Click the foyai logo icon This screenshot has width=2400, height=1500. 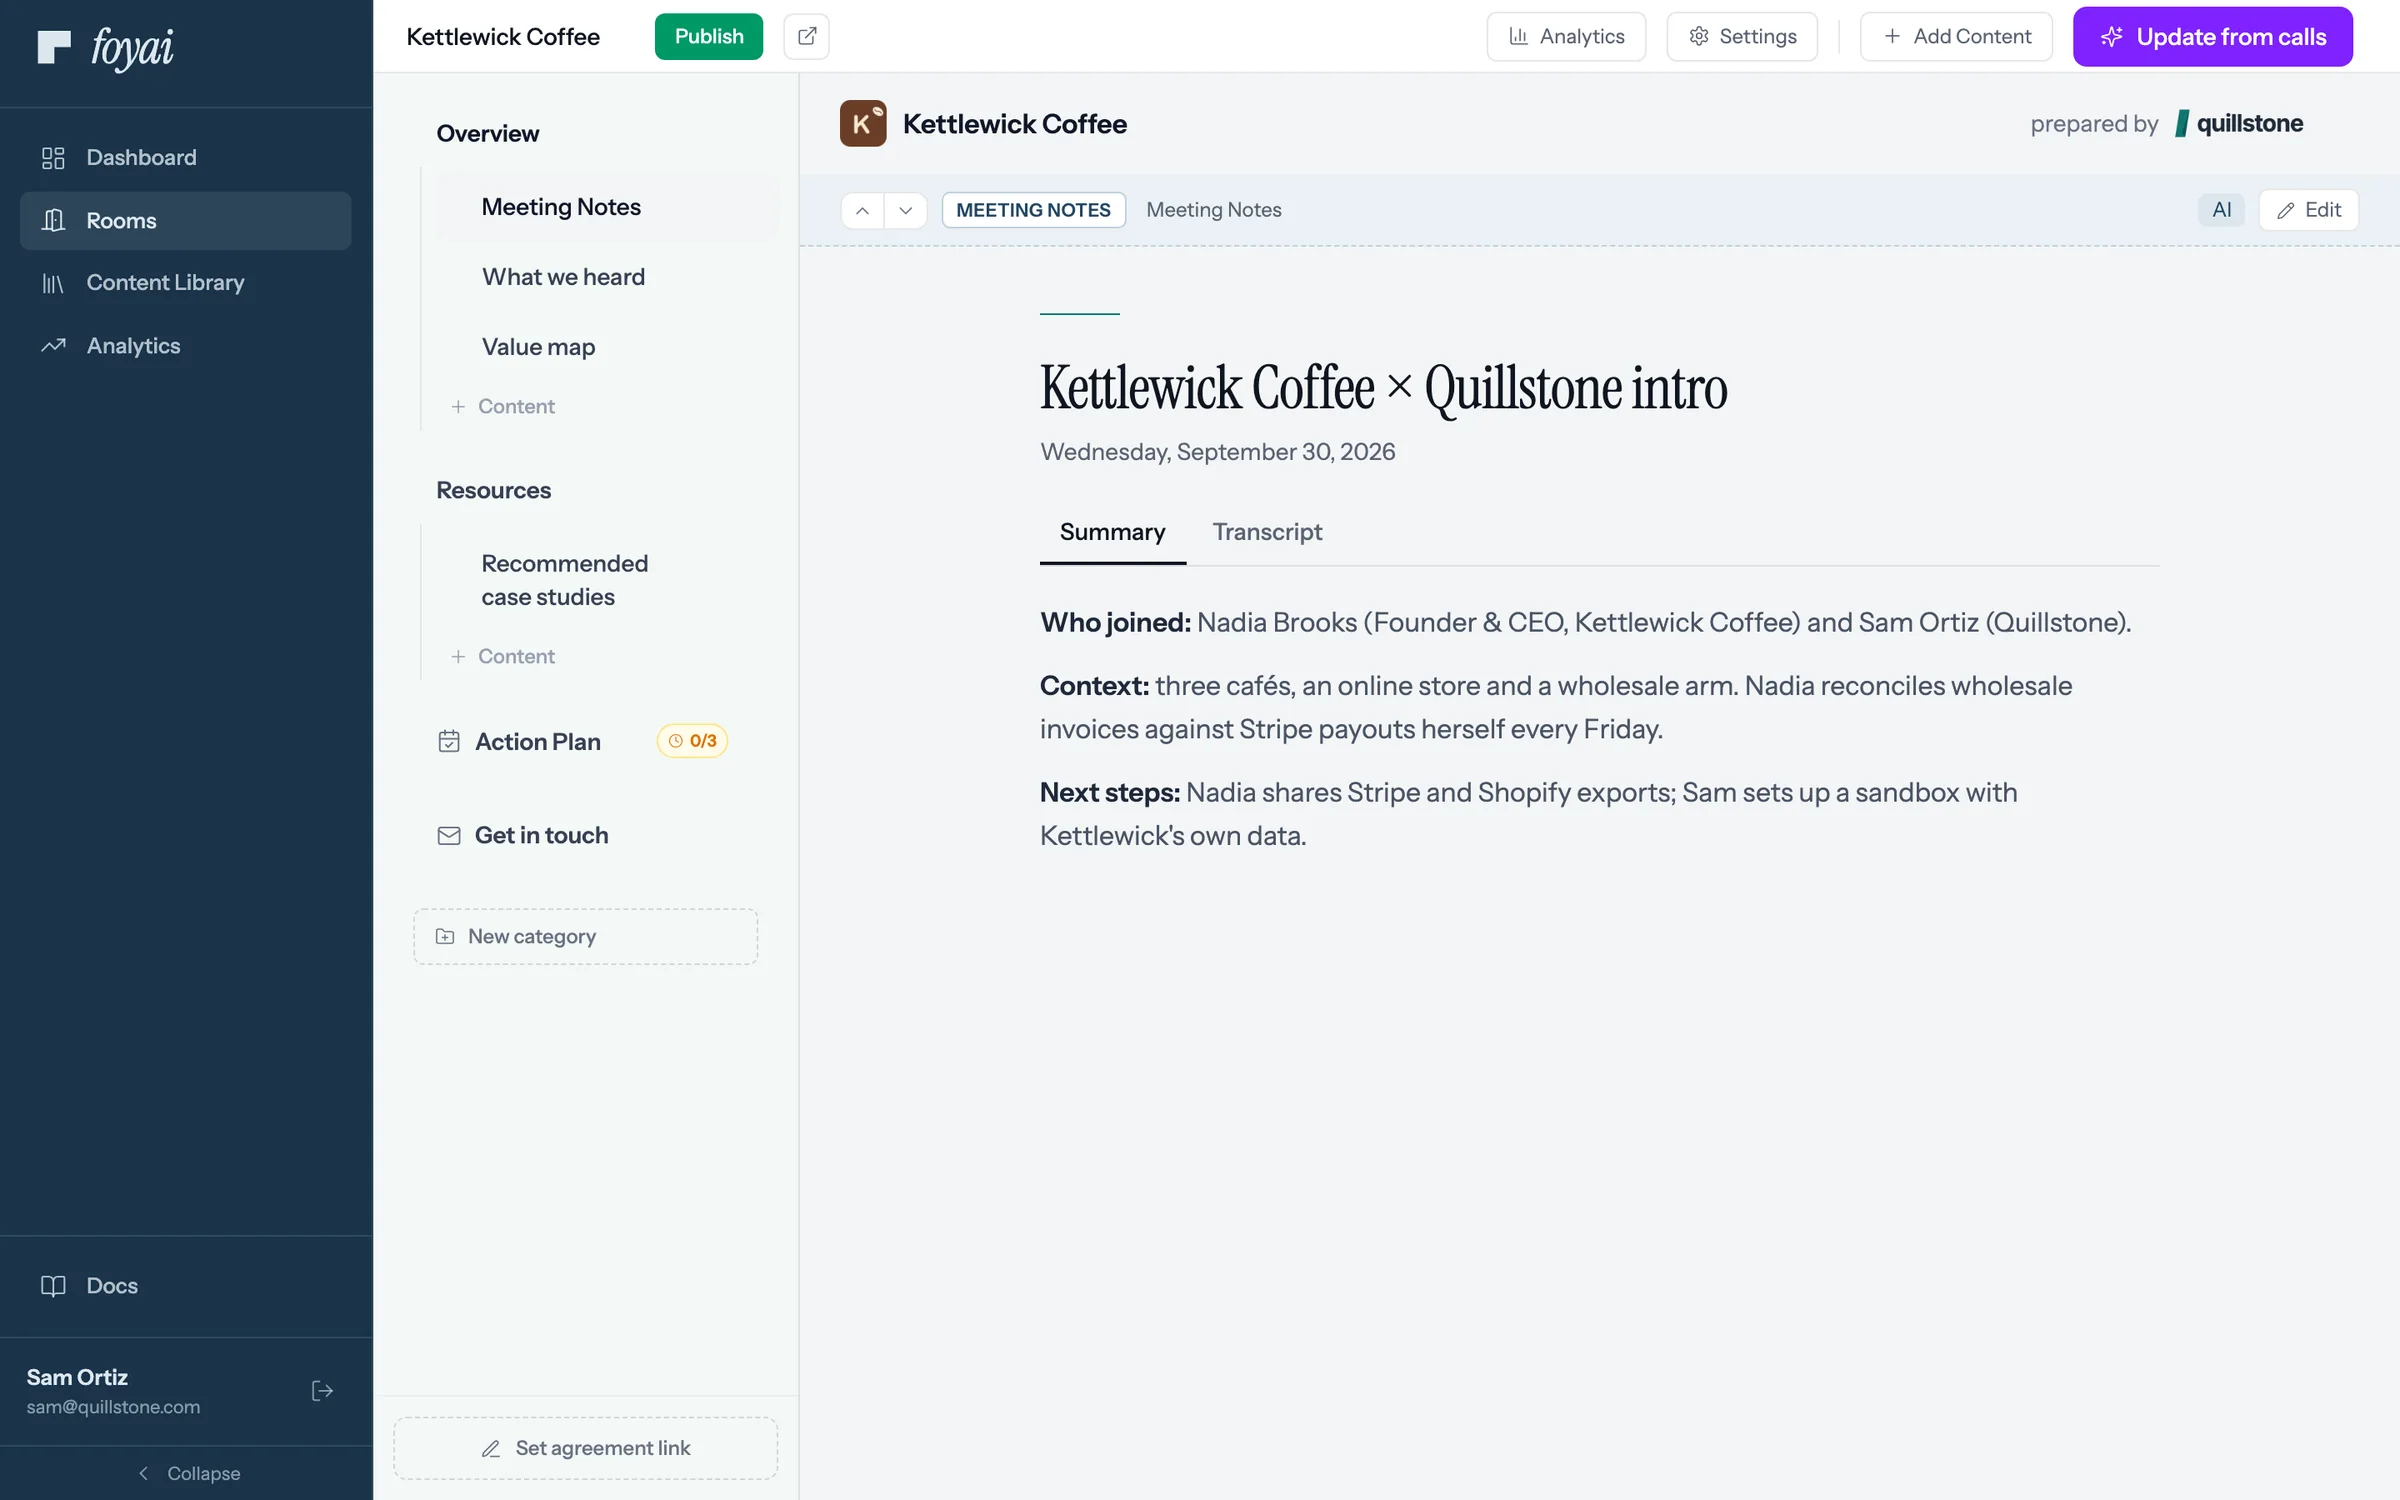click(x=54, y=47)
